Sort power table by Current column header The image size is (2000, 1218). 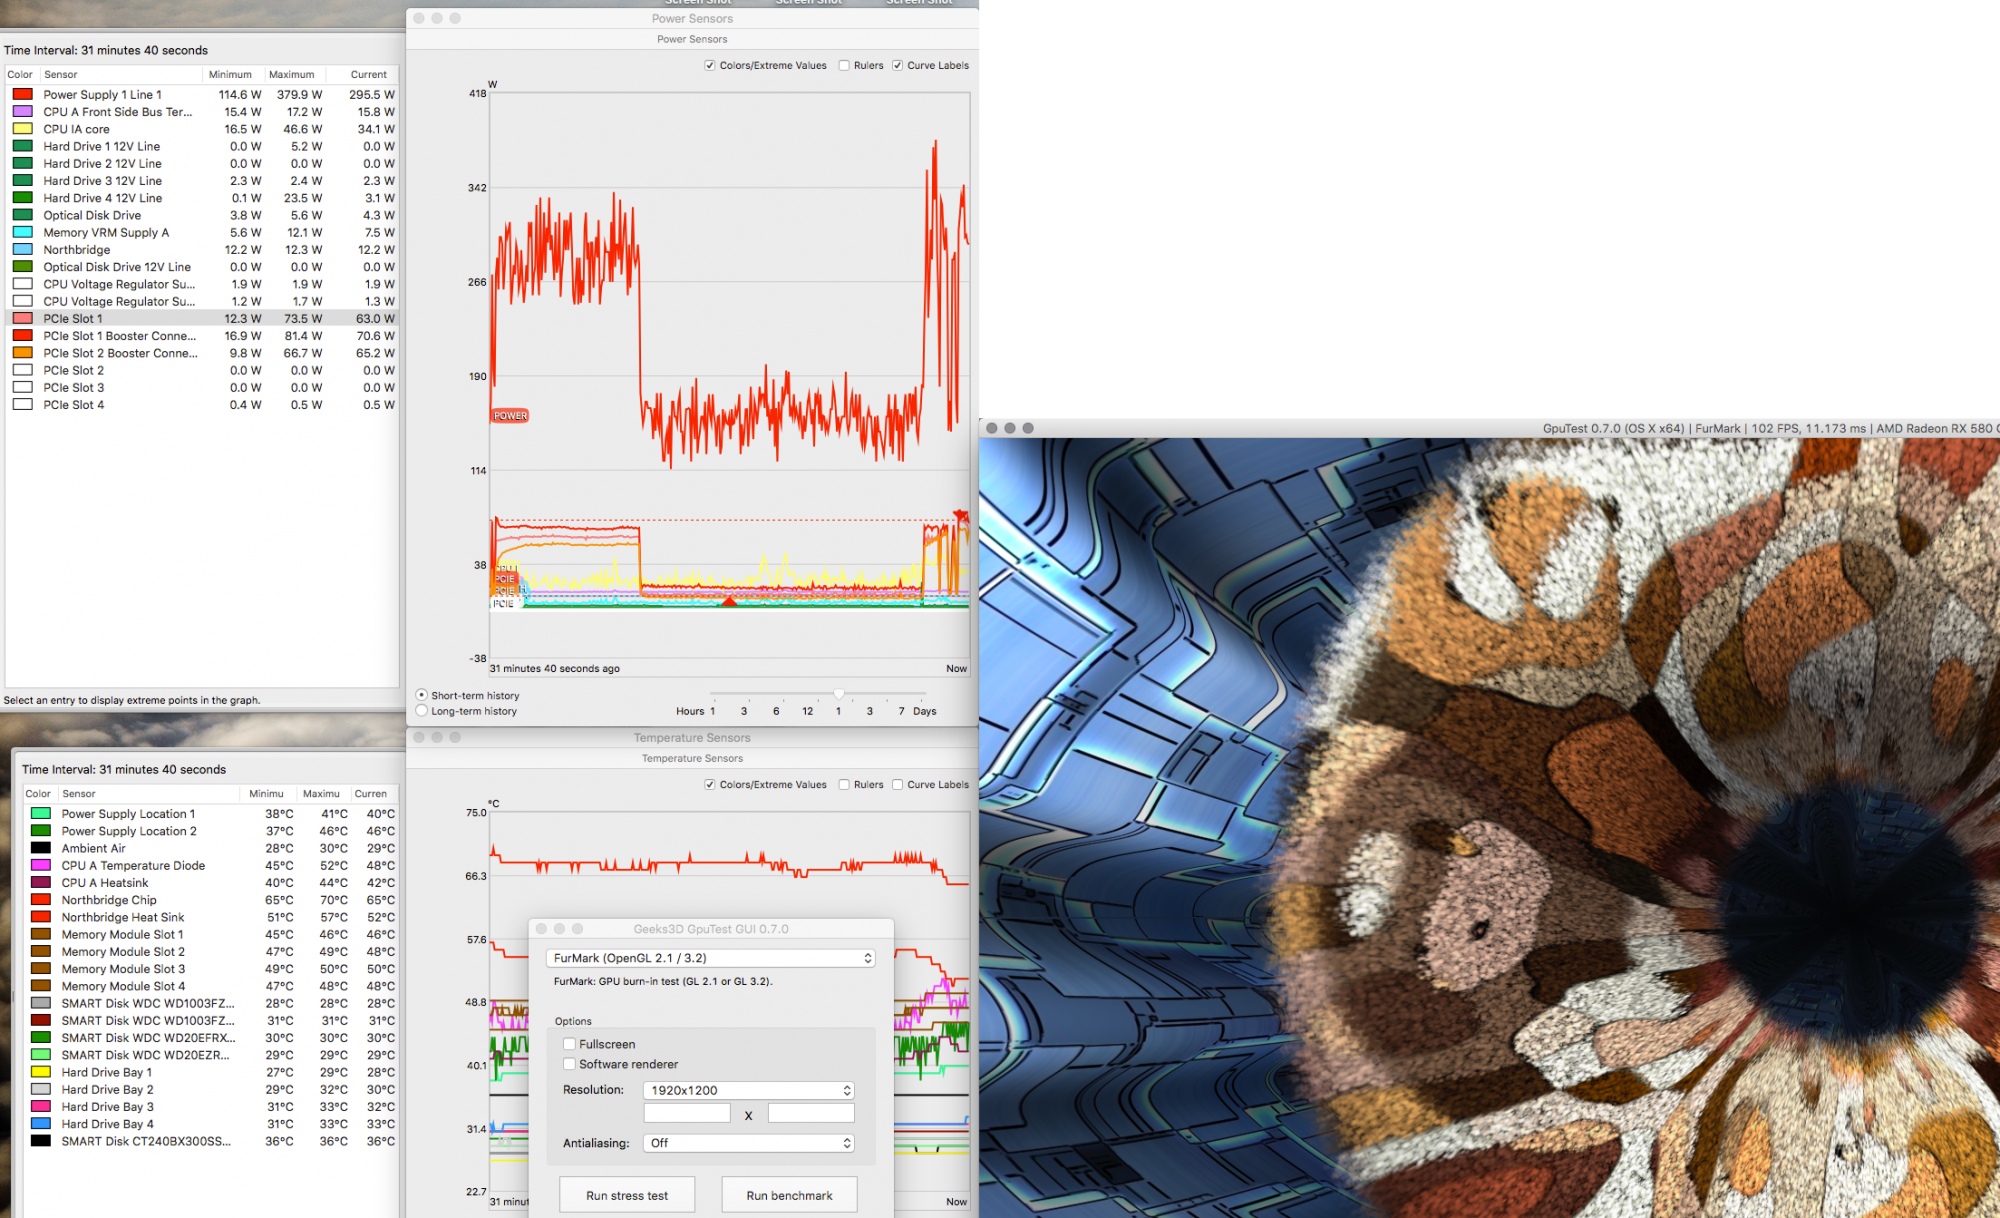363,75
